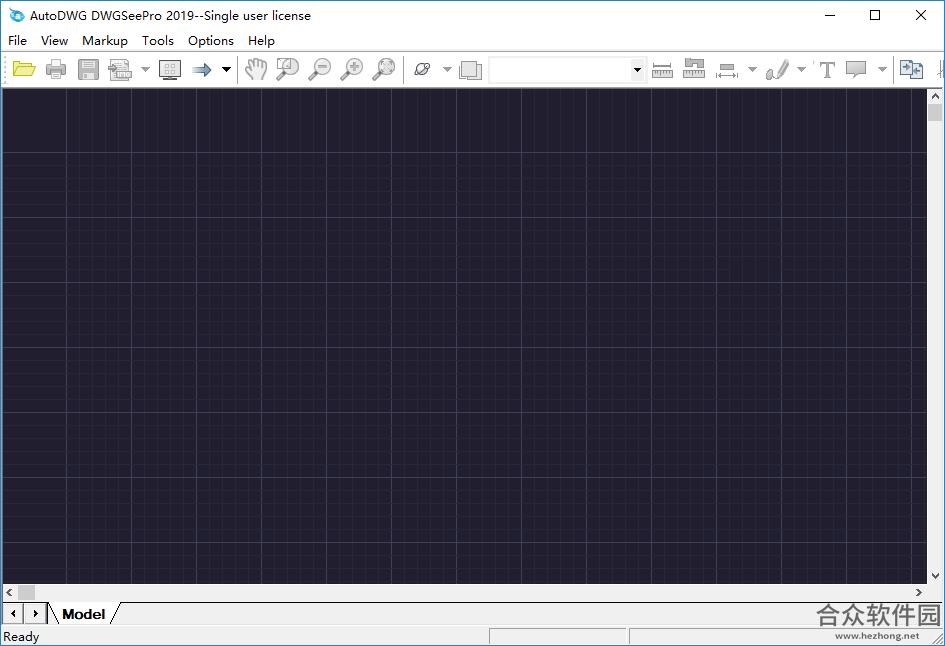Open the View menu
Viewport: 945px width, 646px height.
pyautogui.click(x=54, y=40)
